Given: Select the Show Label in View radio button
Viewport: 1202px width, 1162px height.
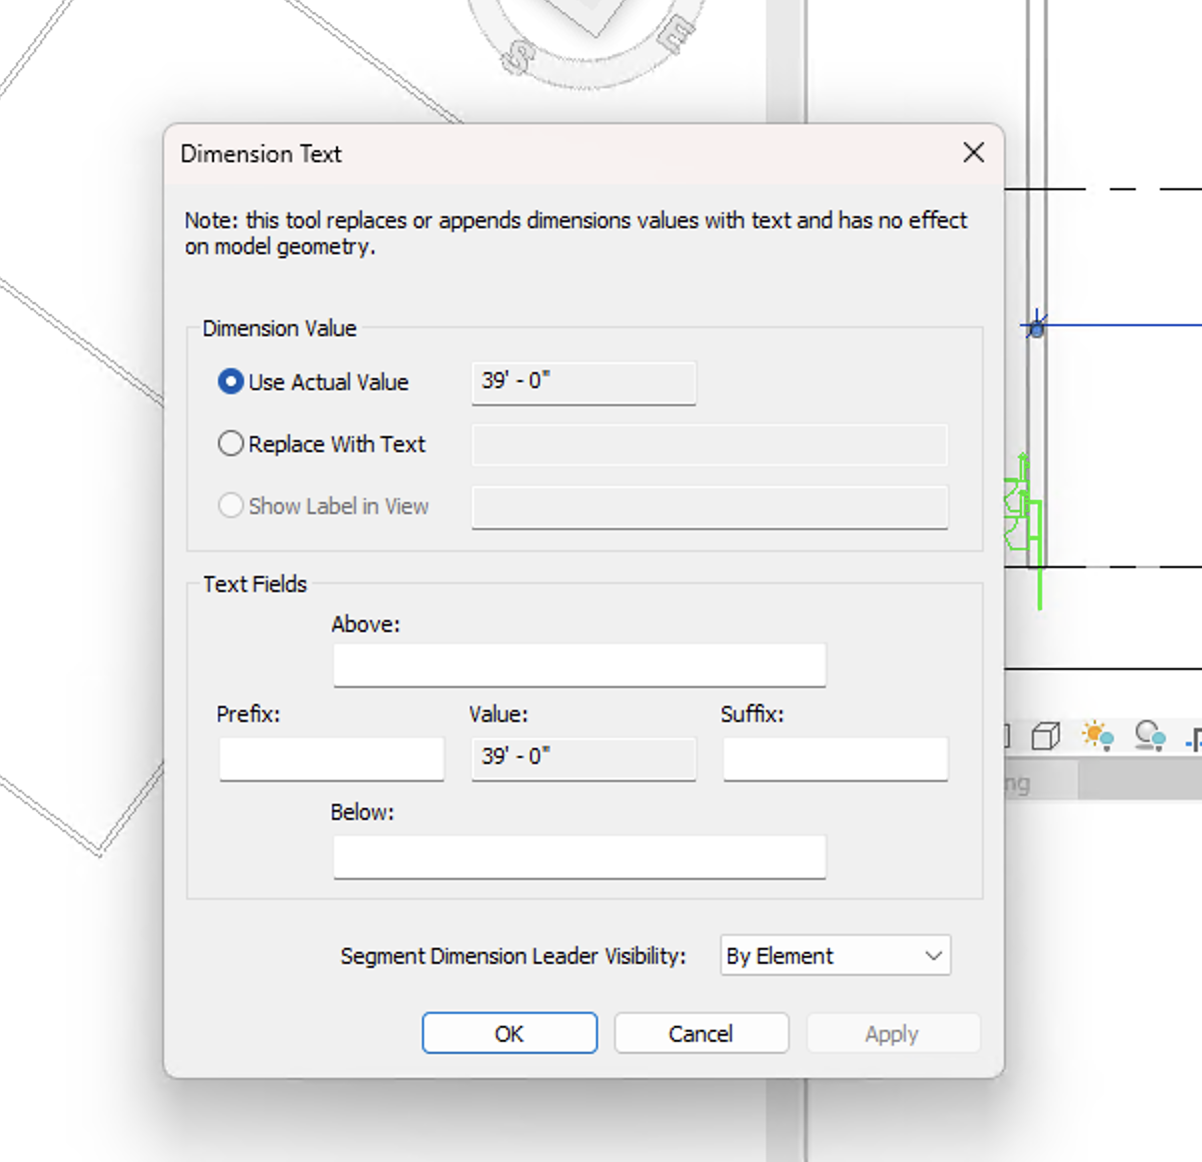Looking at the screenshot, I should tap(231, 505).
